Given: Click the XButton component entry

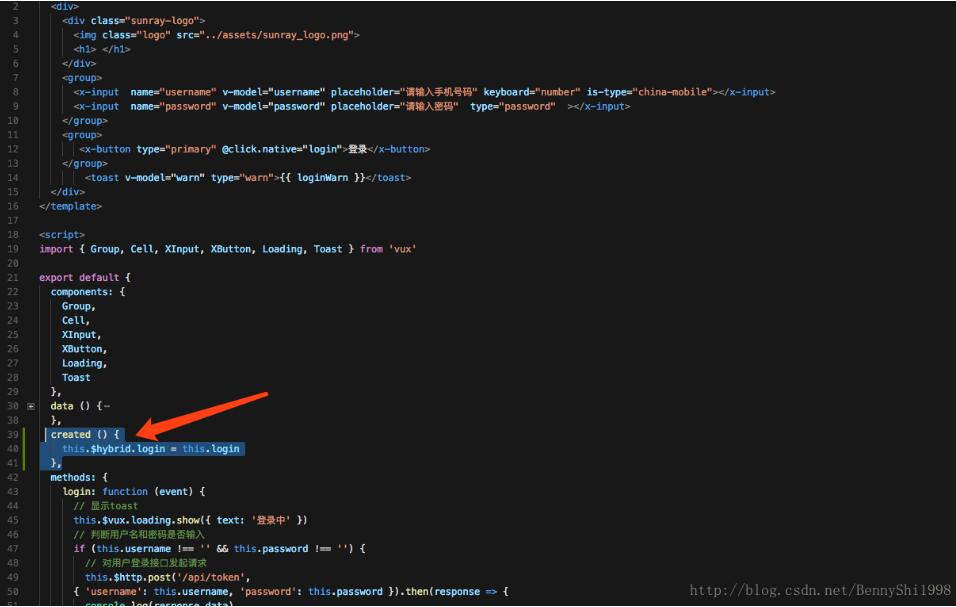Looking at the screenshot, I should tap(83, 348).
